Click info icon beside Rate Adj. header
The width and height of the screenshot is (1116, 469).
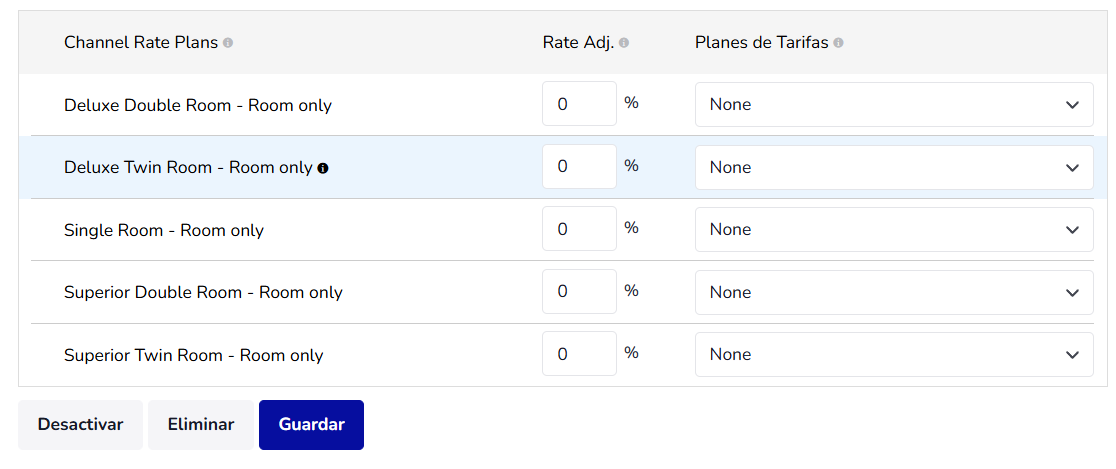[x=624, y=43]
